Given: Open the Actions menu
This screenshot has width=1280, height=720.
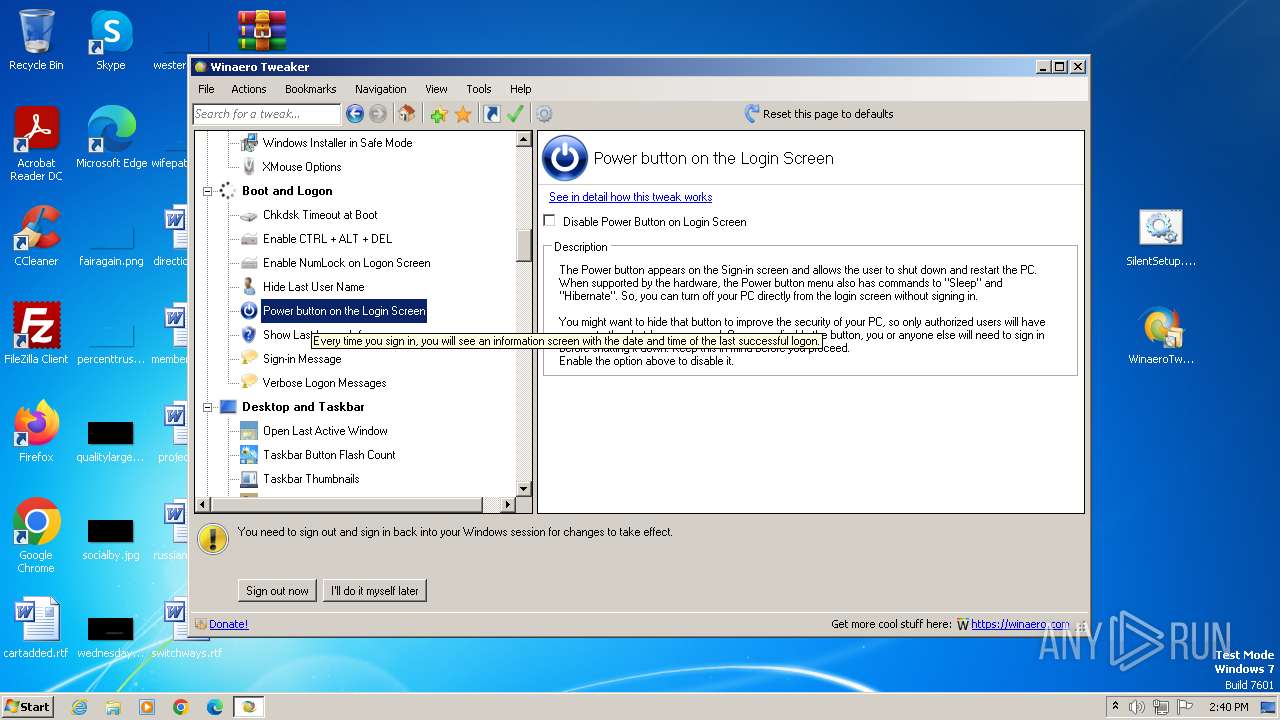Looking at the screenshot, I should pos(249,89).
